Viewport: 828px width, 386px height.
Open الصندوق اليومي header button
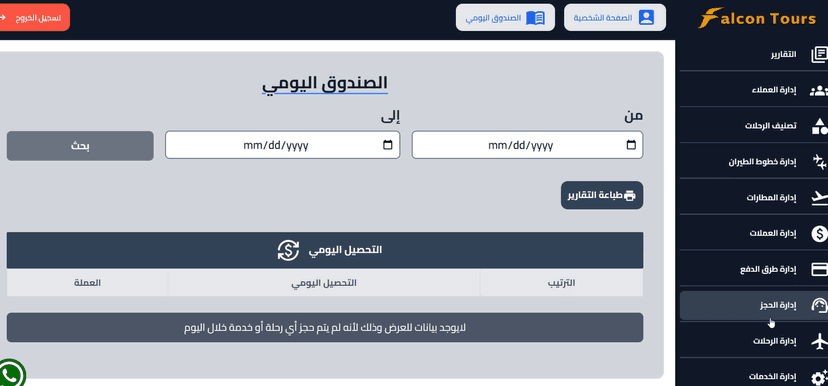[505, 18]
